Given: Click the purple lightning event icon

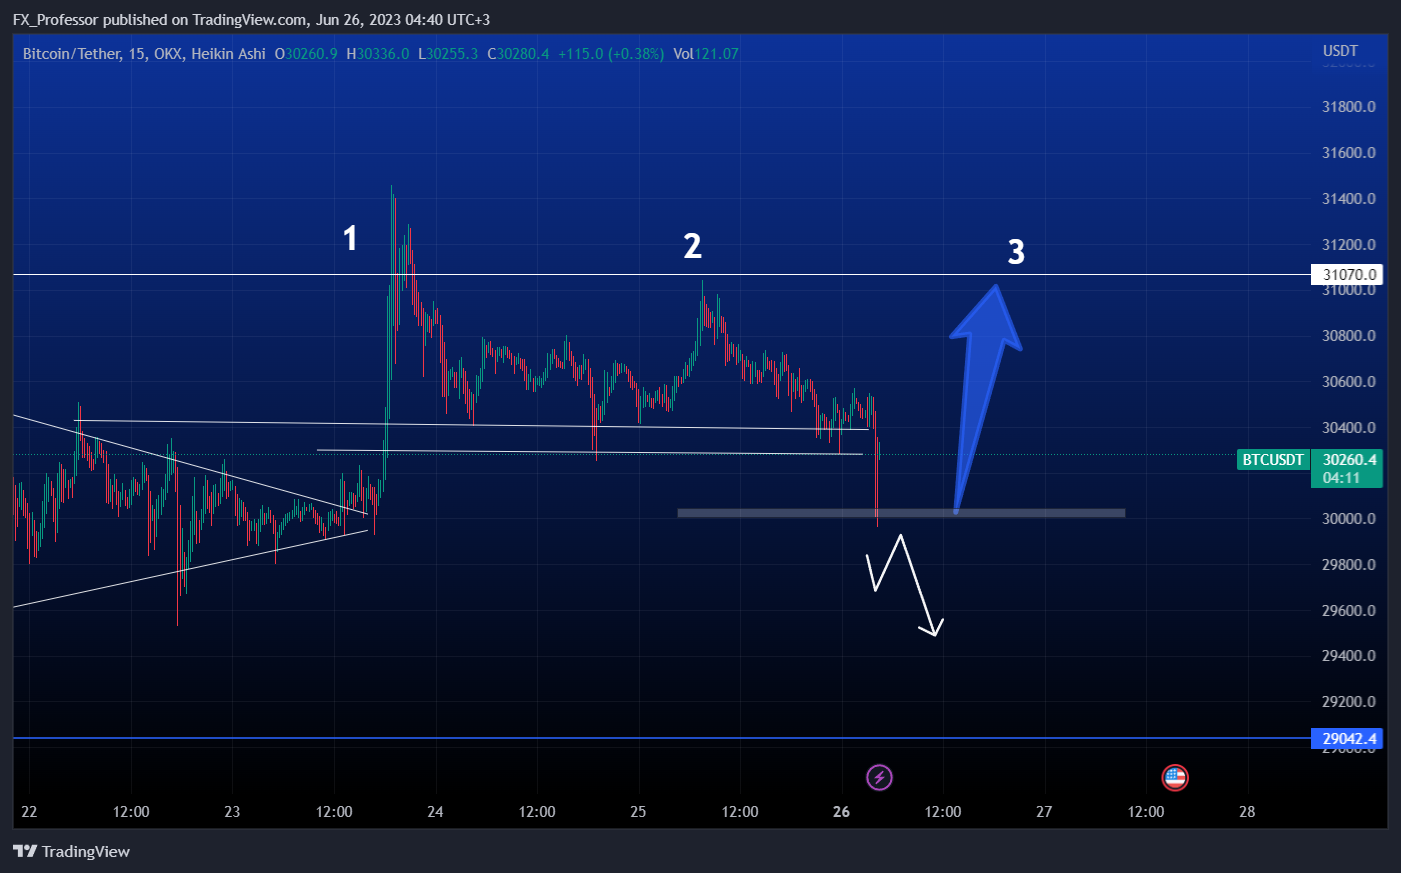Looking at the screenshot, I should point(879,777).
